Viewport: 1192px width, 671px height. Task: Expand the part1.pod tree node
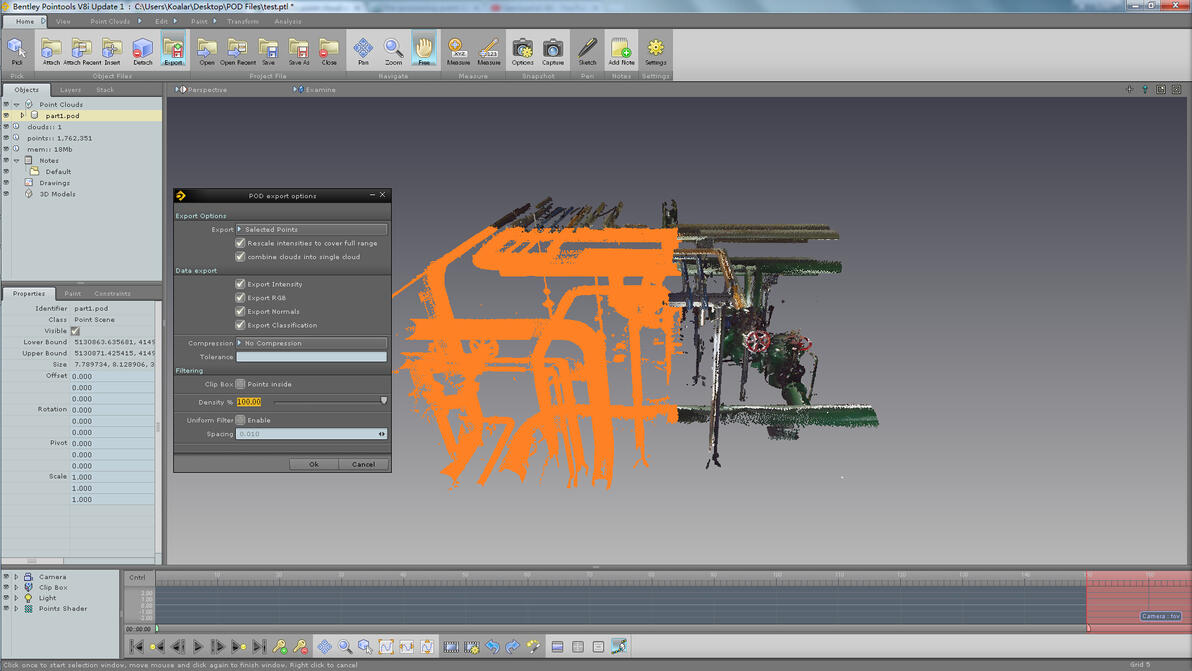(23, 116)
